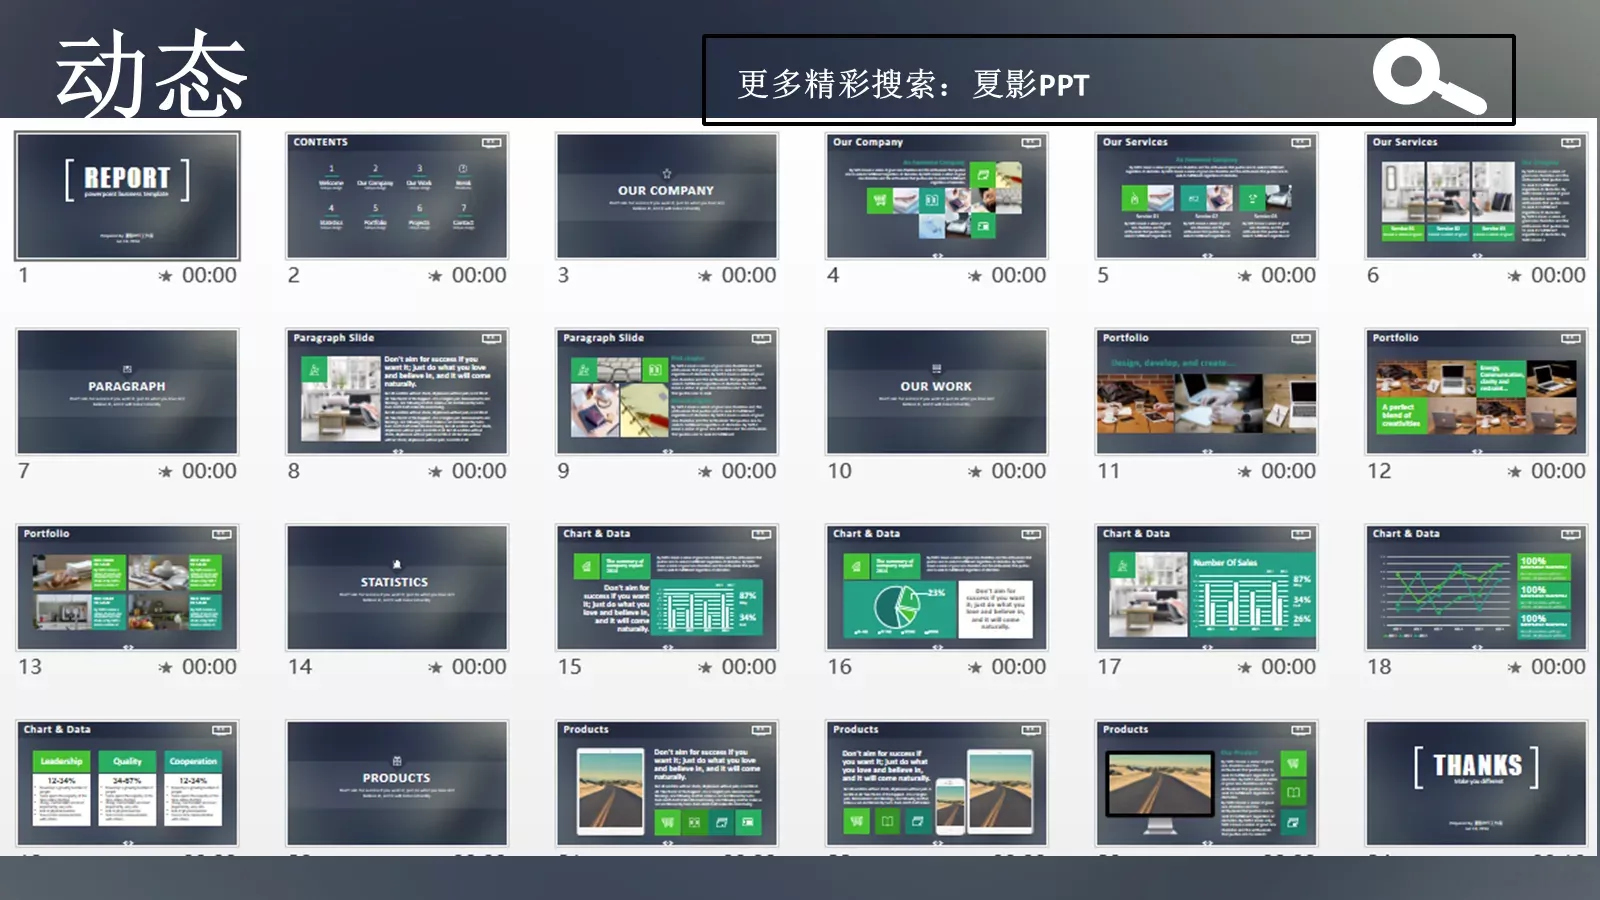Click the 动态 title text

pyautogui.click(x=151, y=72)
